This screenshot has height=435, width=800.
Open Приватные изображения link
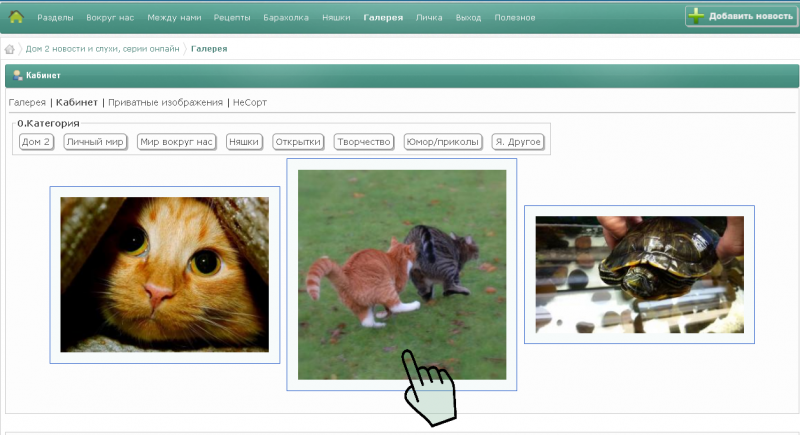click(165, 103)
